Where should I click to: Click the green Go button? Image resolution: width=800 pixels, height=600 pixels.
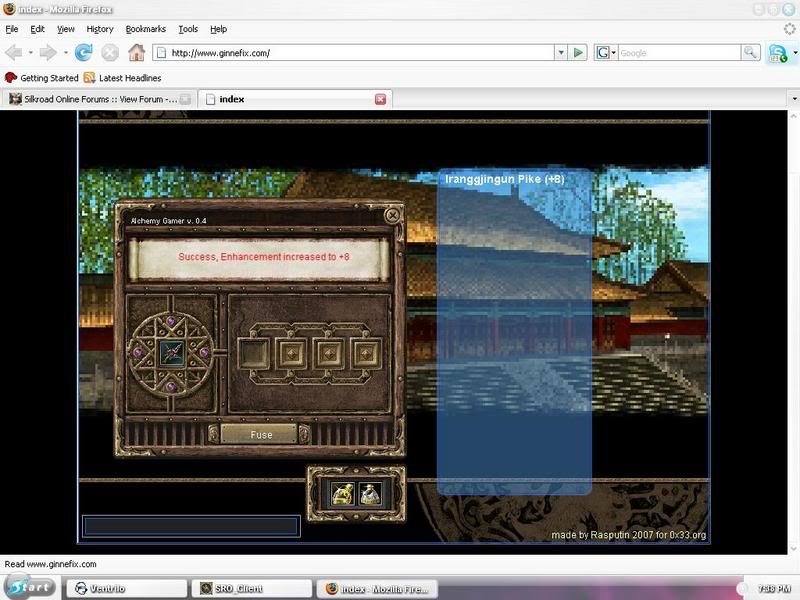pos(578,53)
